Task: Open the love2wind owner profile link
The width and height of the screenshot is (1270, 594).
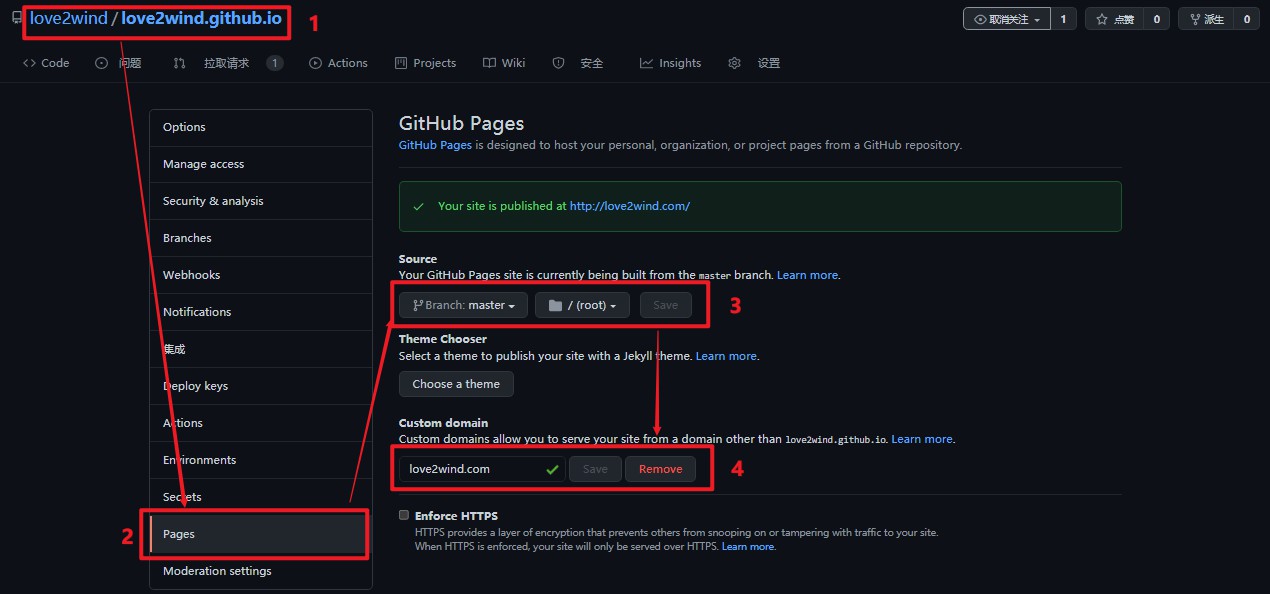Action: (68, 19)
